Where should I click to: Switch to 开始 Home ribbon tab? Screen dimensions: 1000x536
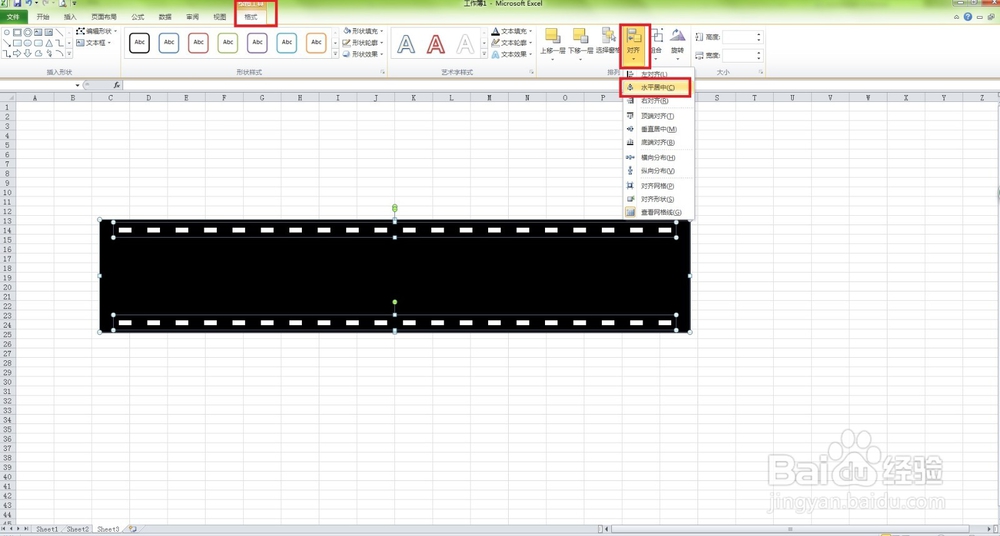pyautogui.click(x=43, y=17)
